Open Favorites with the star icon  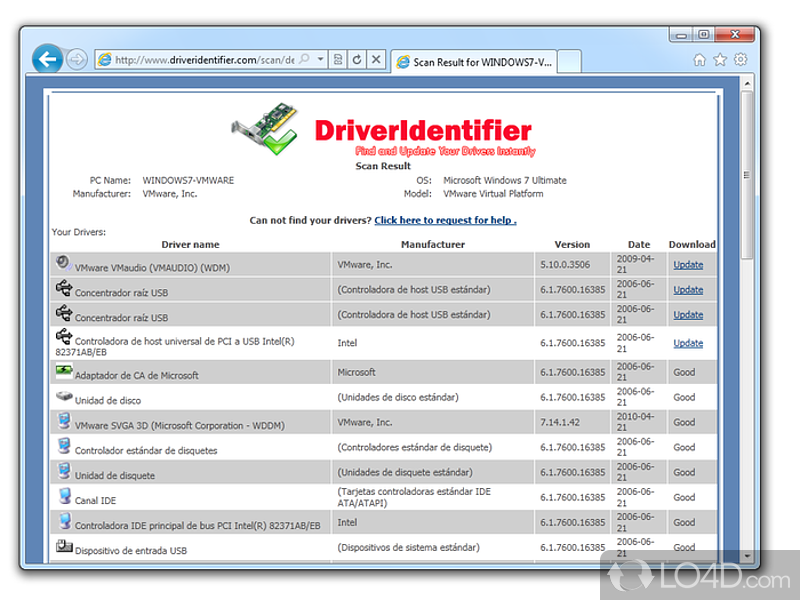point(720,60)
